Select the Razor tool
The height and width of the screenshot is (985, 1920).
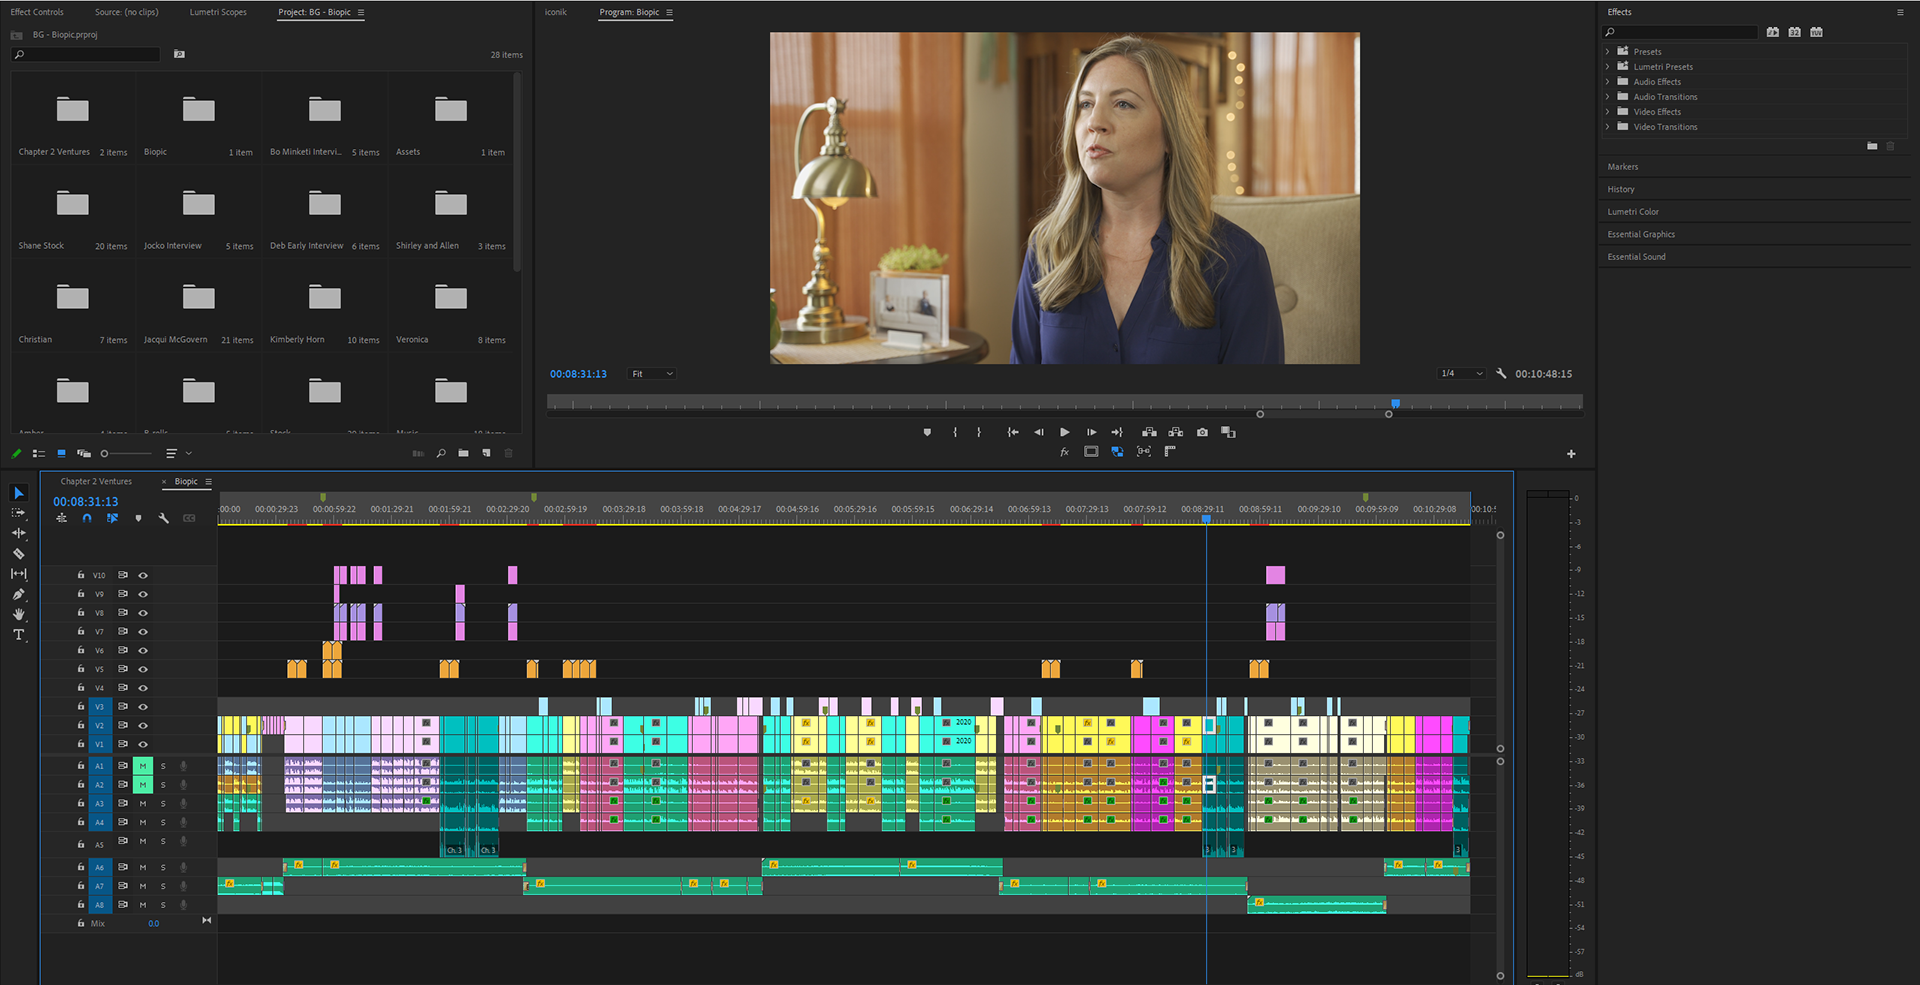point(18,553)
